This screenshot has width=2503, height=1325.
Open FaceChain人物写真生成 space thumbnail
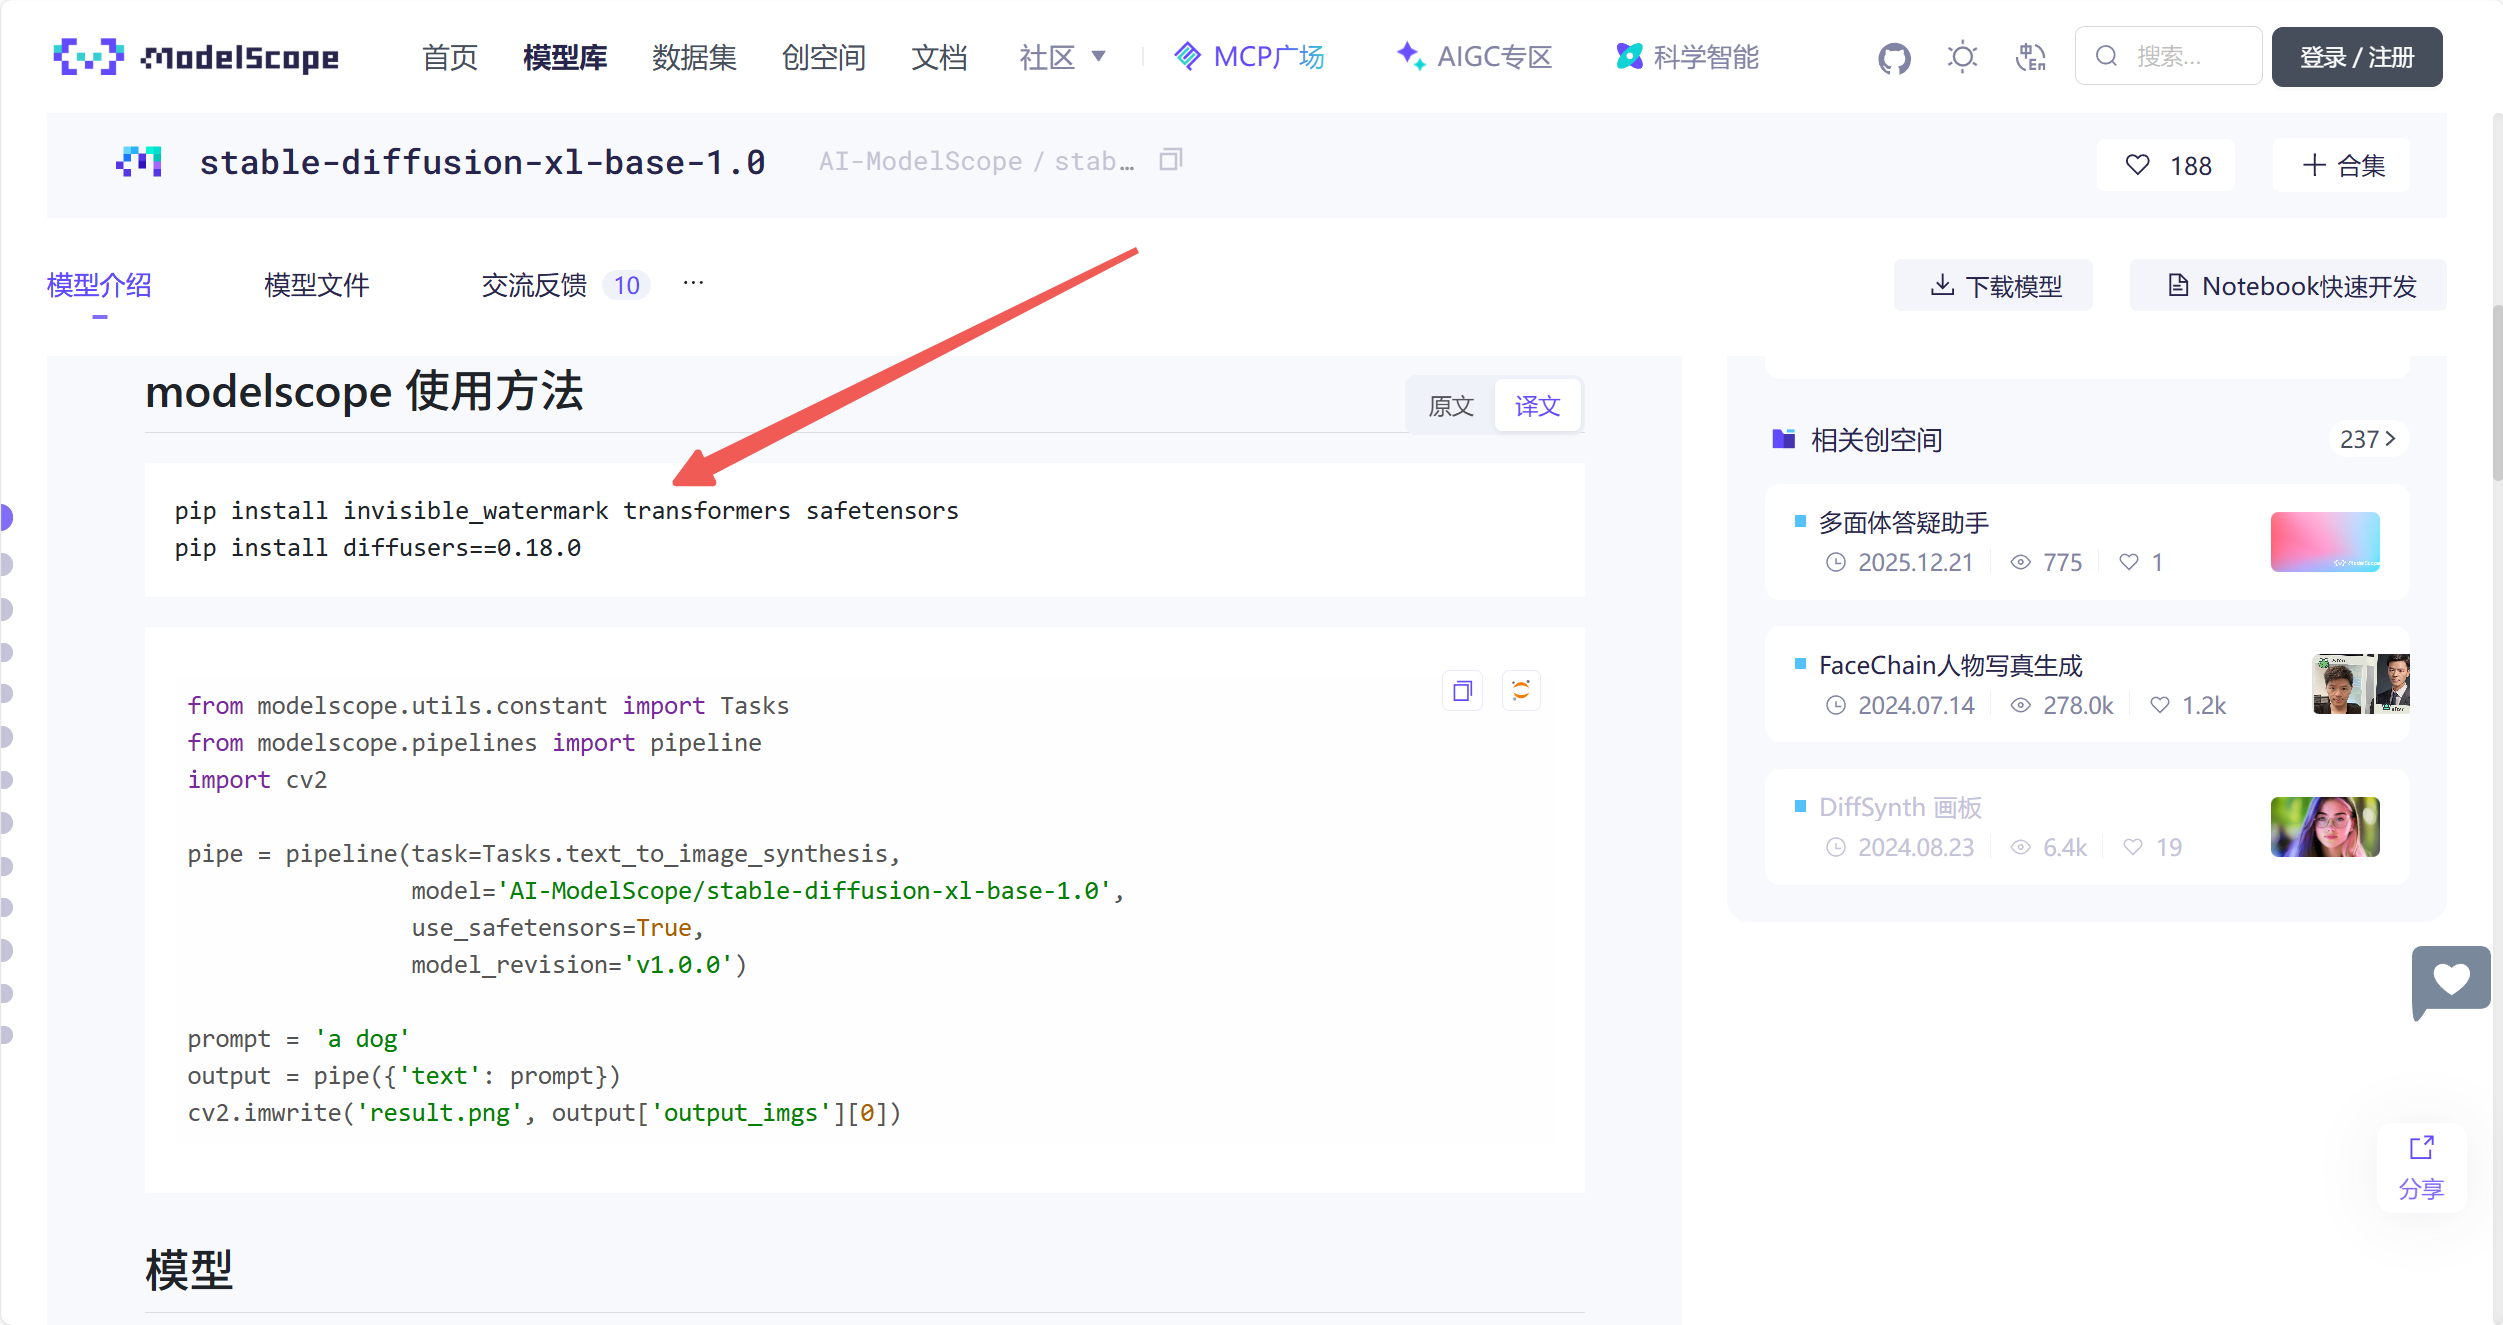coord(2360,684)
